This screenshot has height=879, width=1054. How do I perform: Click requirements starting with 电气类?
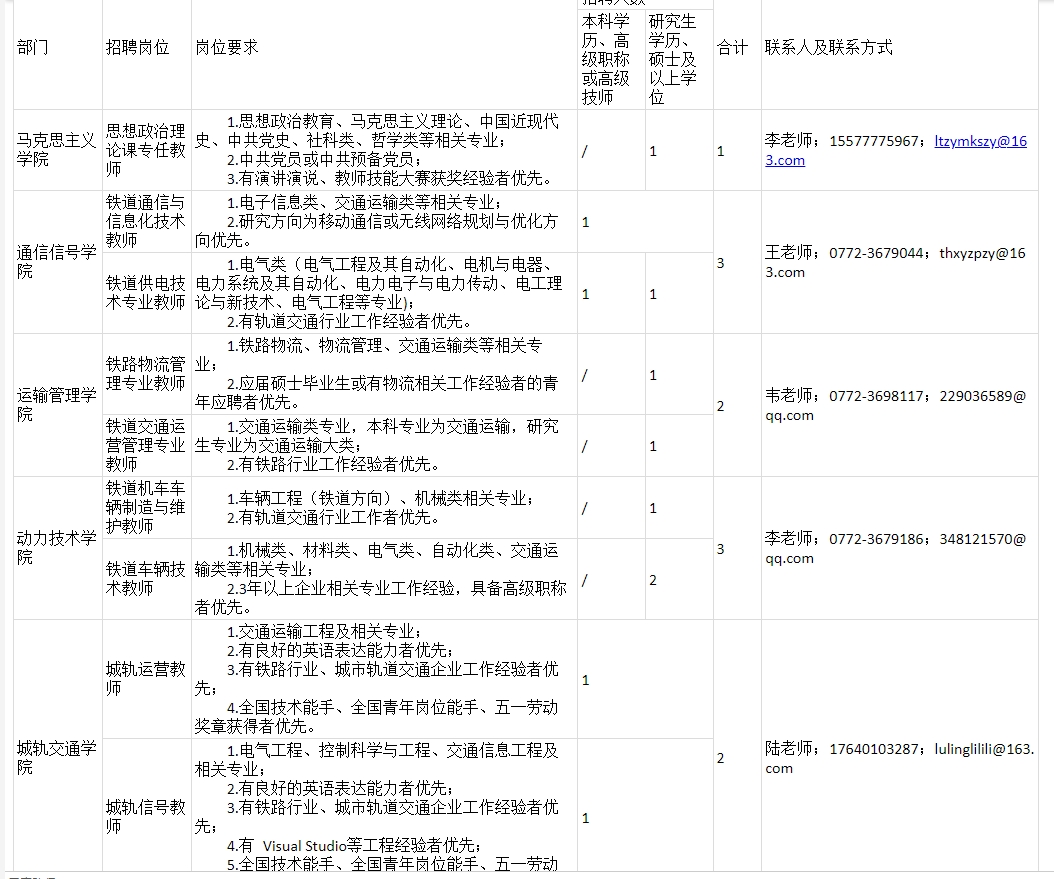384,293
